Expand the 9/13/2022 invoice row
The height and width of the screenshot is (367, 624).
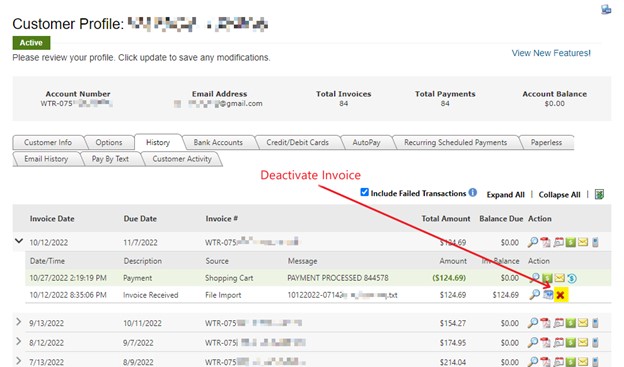[19, 322]
